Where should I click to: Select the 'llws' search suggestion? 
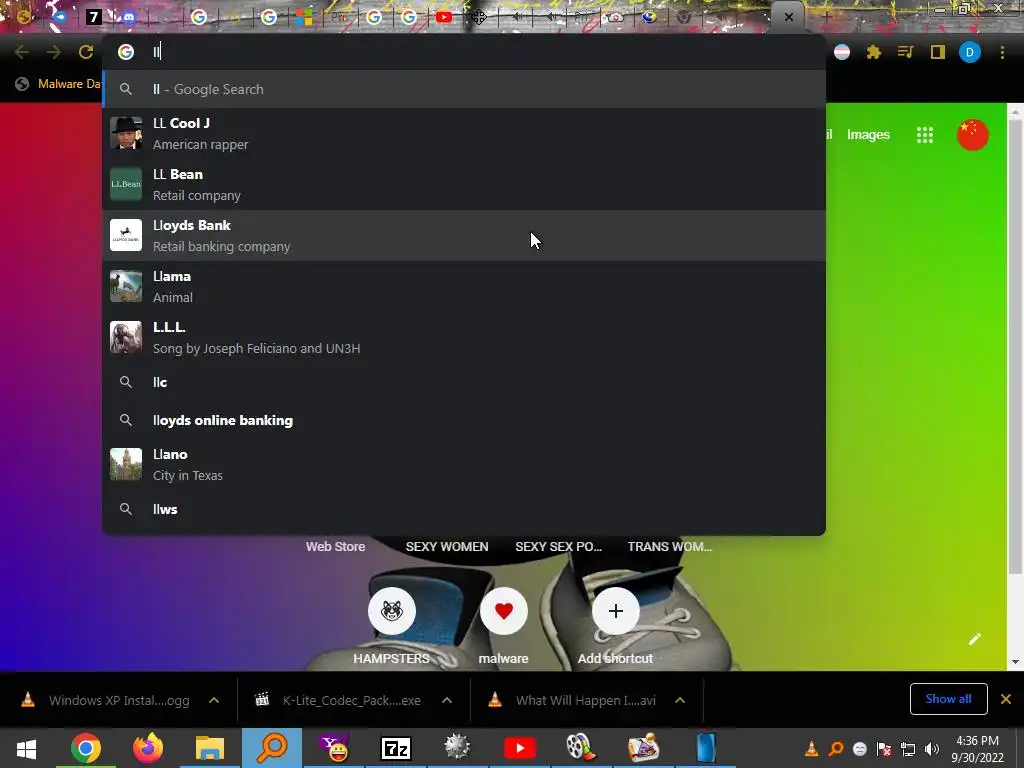point(464,509)
